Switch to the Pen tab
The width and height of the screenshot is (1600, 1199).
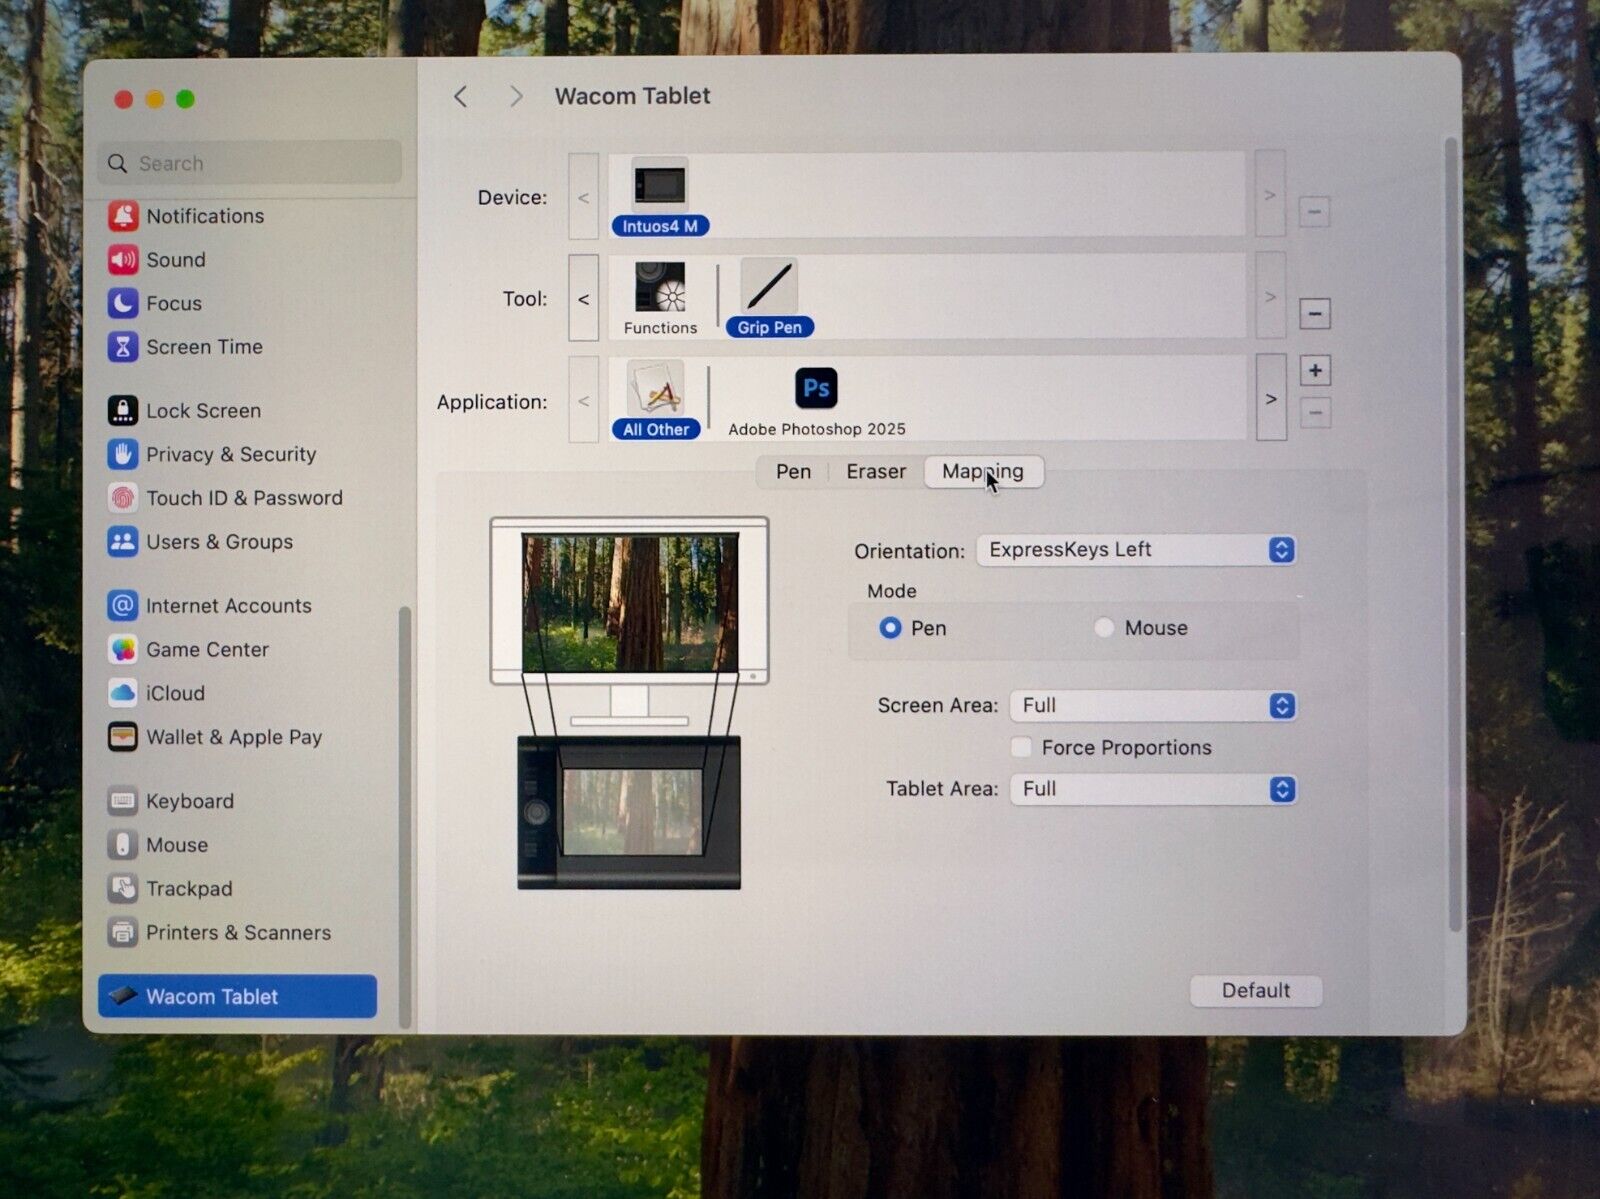[793, 472]
